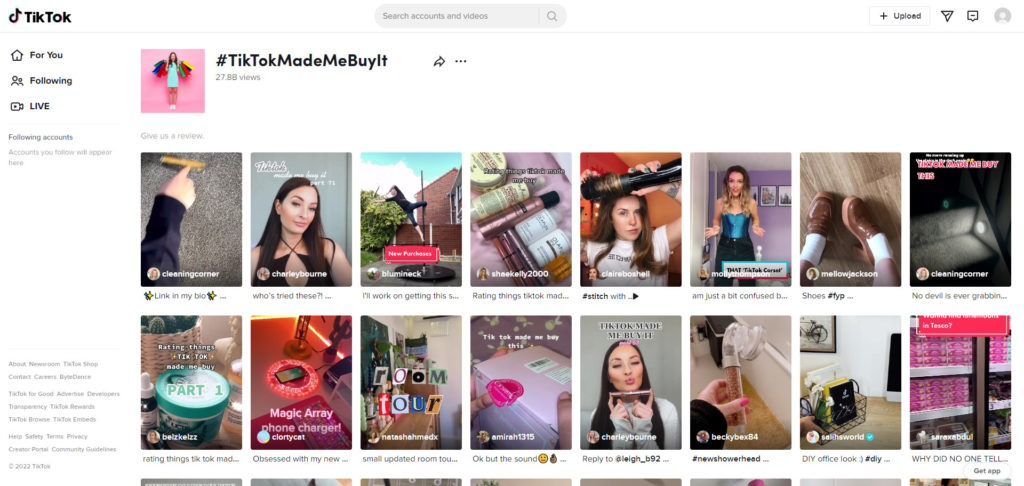The height and width of the screenshot is (486, 1024).
Task: Click the mellowjackson username avatar
Action: pyautogui.click(x=812, y=274)
